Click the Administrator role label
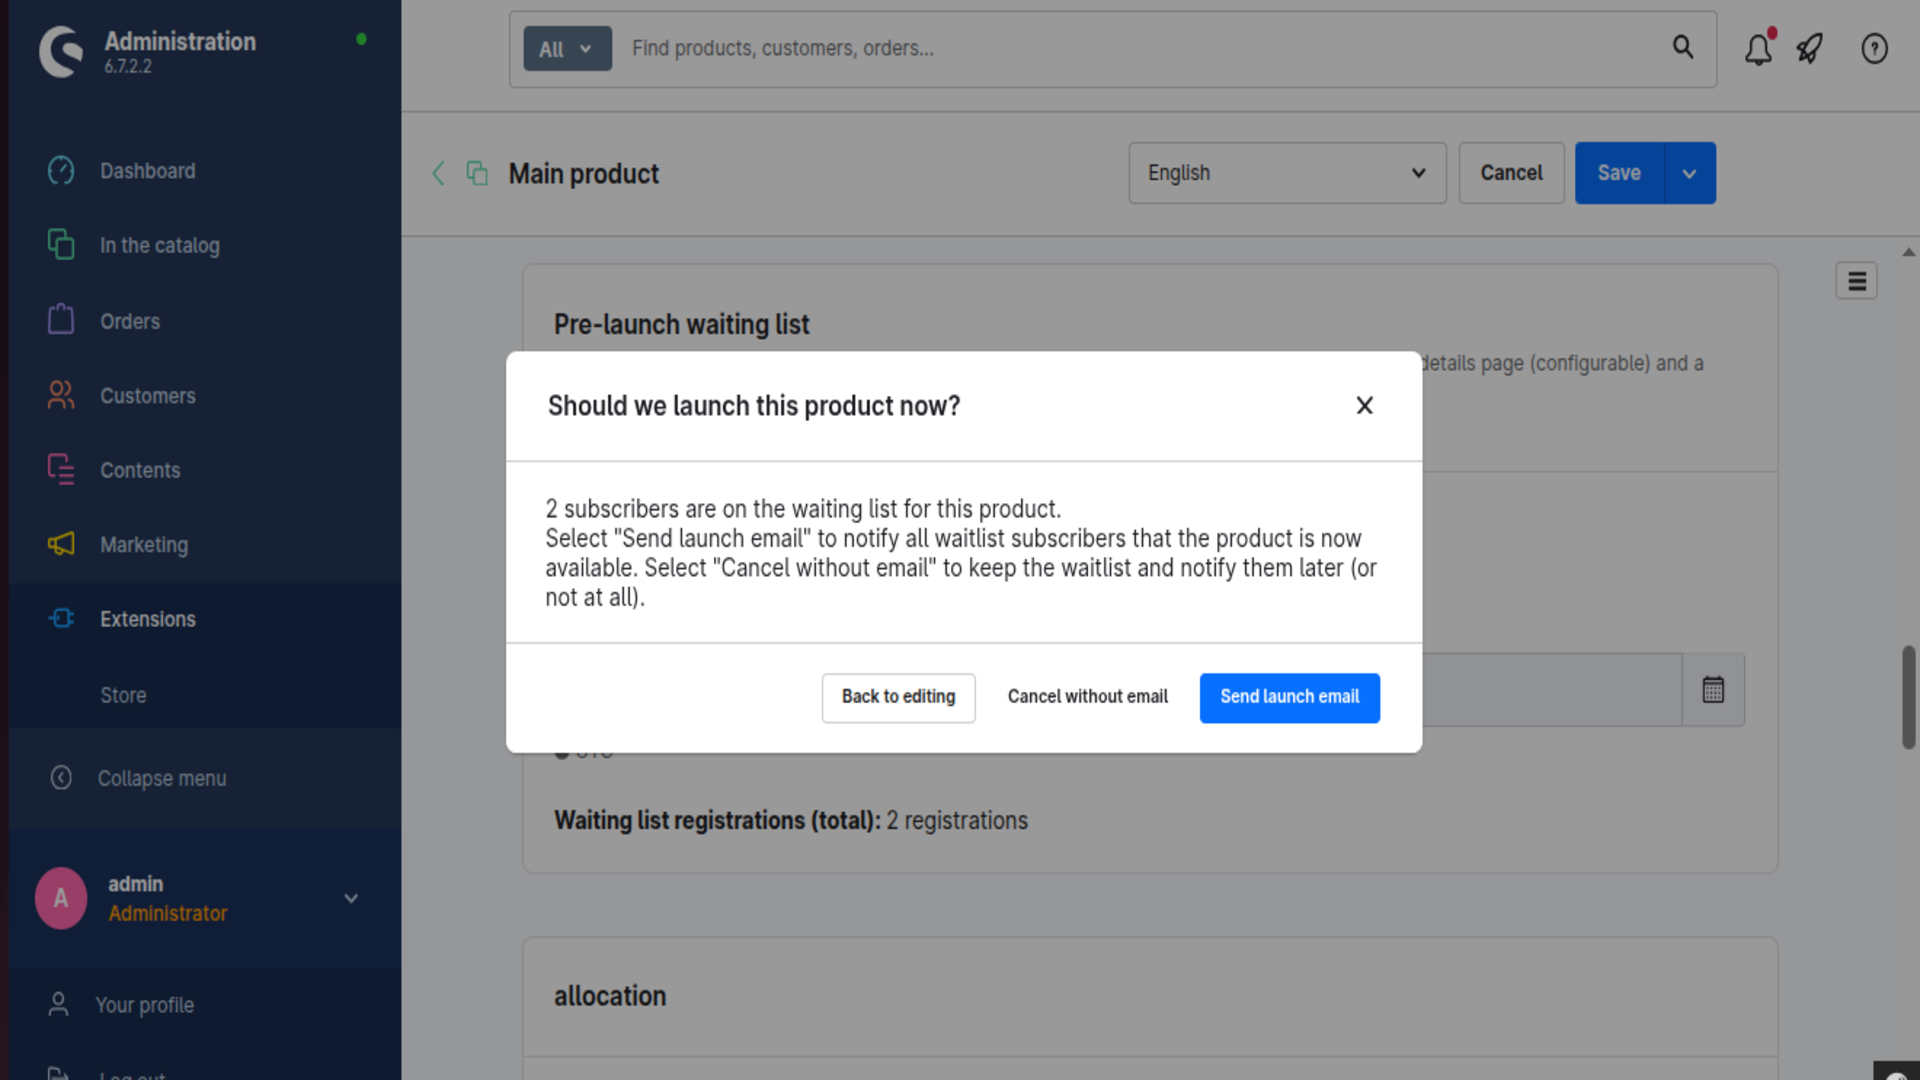 coord(167,913)
